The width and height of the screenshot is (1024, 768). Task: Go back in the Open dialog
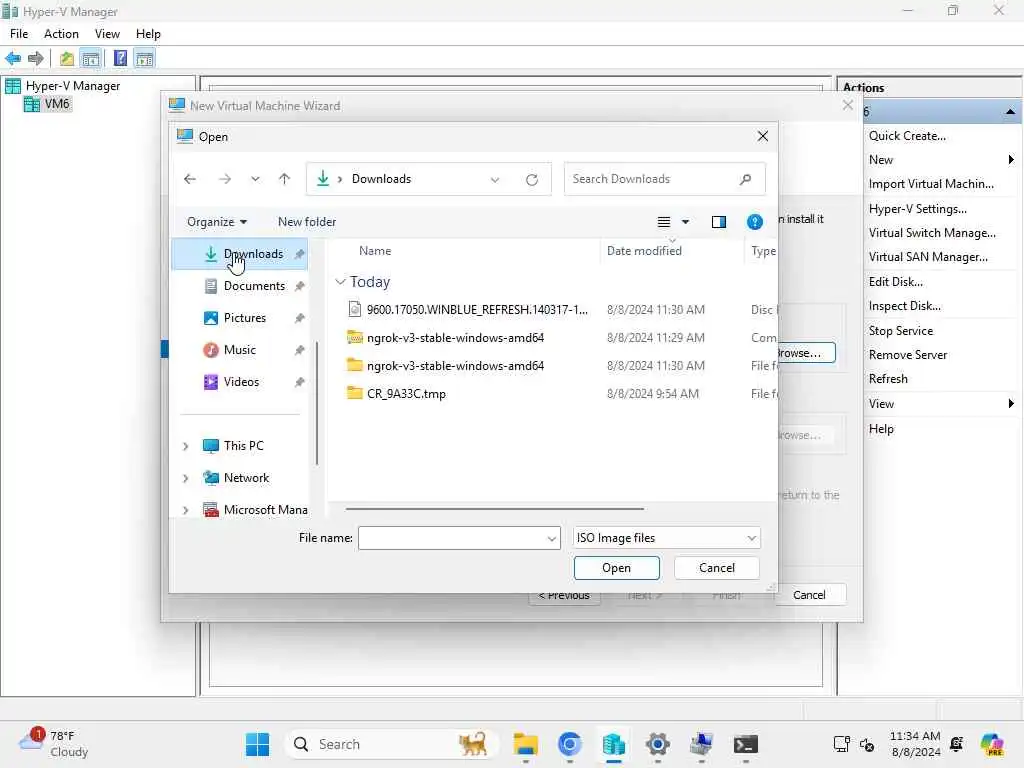[x=190, y=179]
